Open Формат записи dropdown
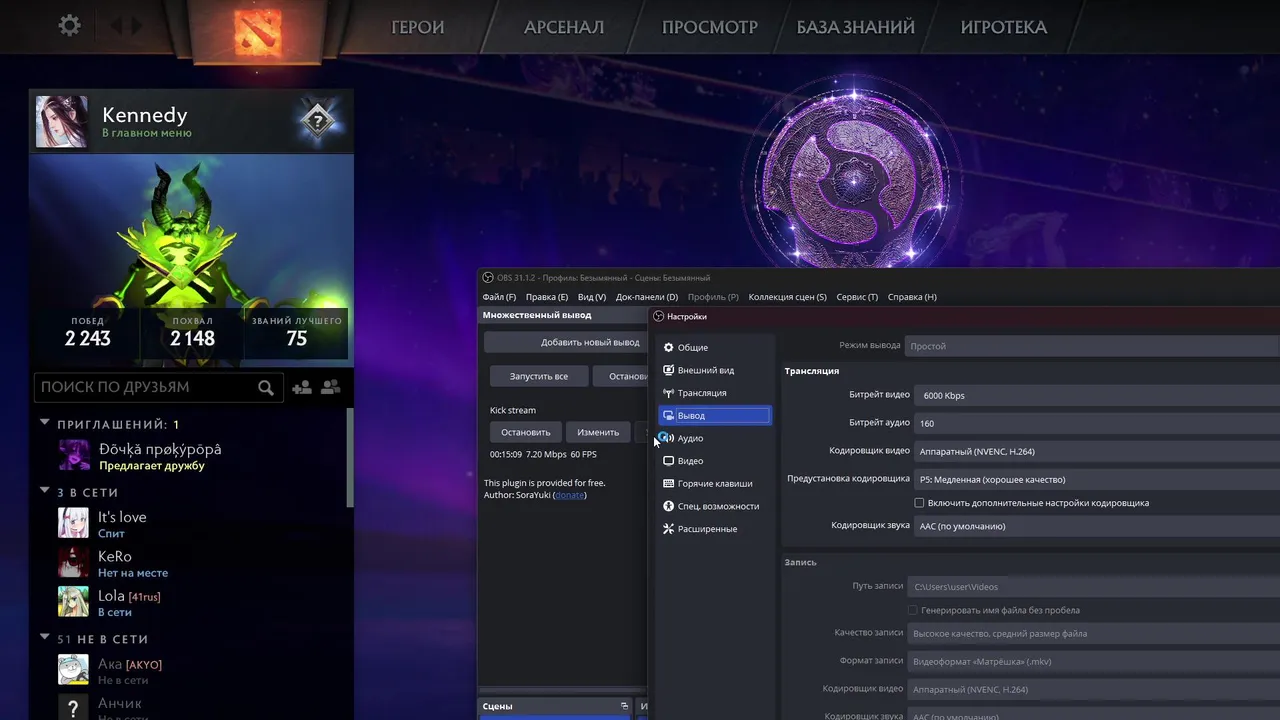This screenshot has height=720, width=1280. click(1094, 661)
